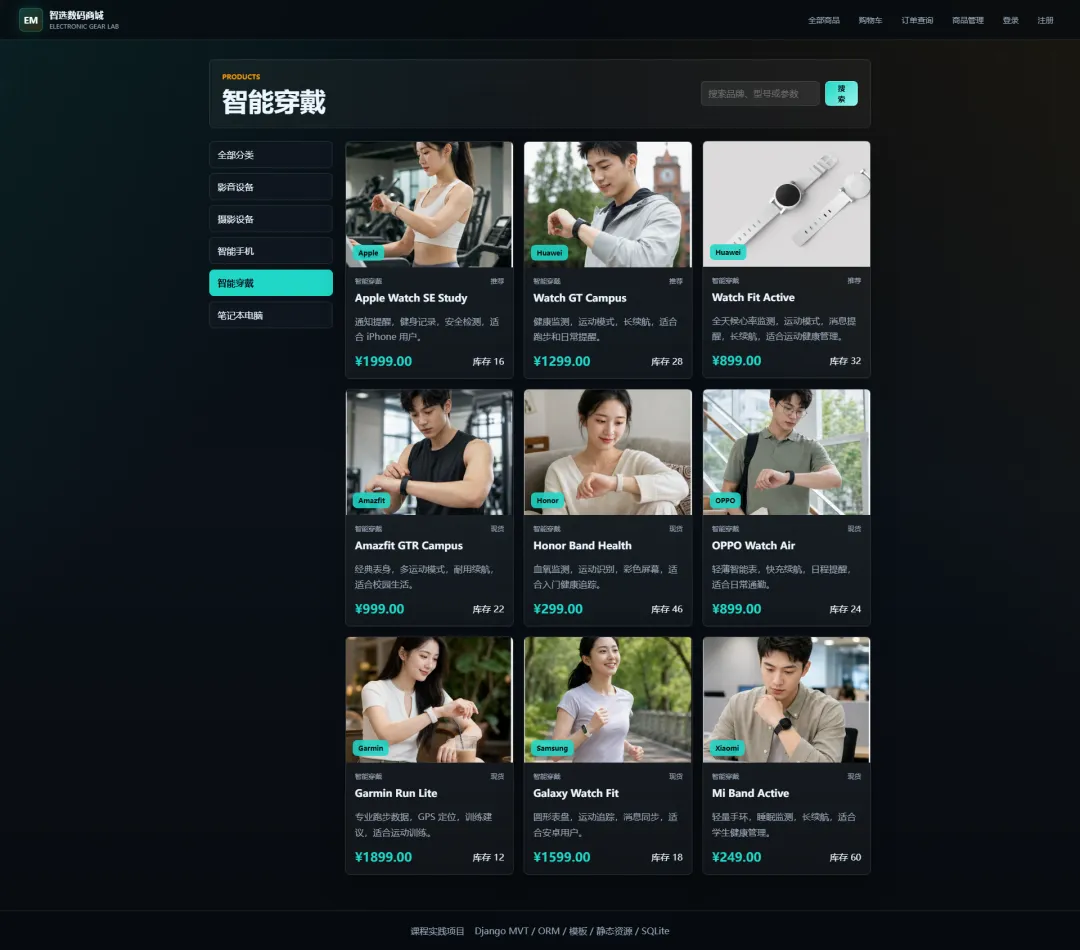Click the Watch Fit Active title

tap(753, 297)
